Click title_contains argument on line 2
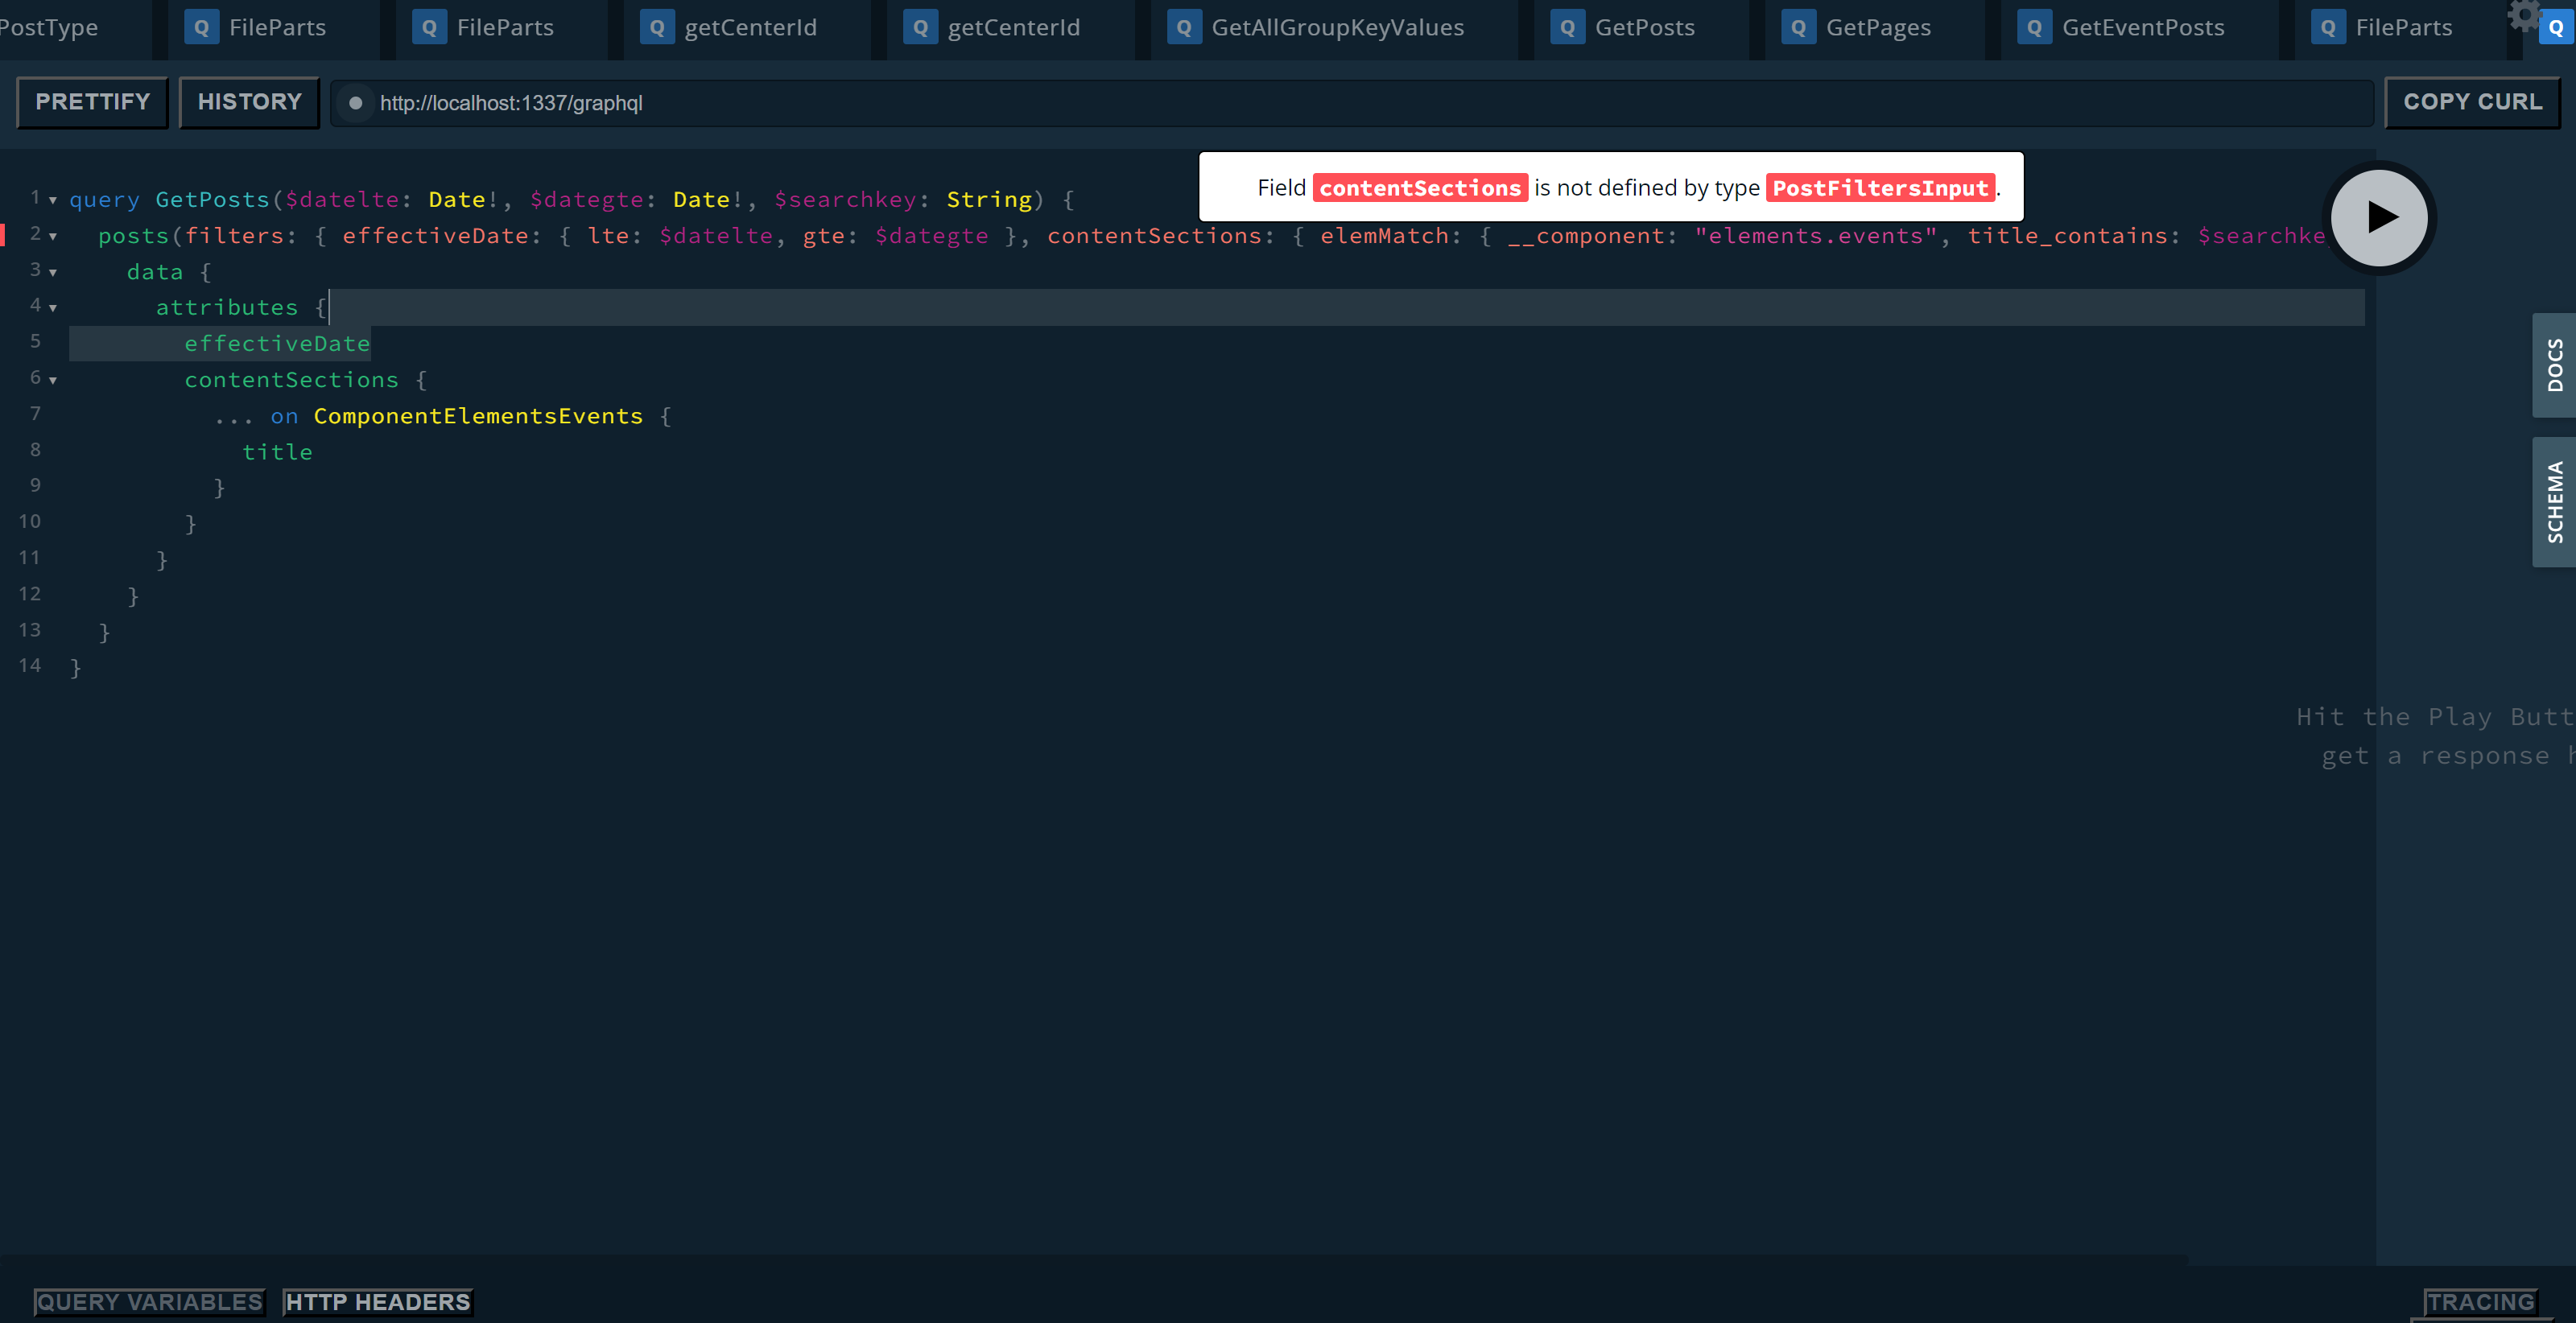Screen dimensions: 2576x1323 click(2067, 236)
